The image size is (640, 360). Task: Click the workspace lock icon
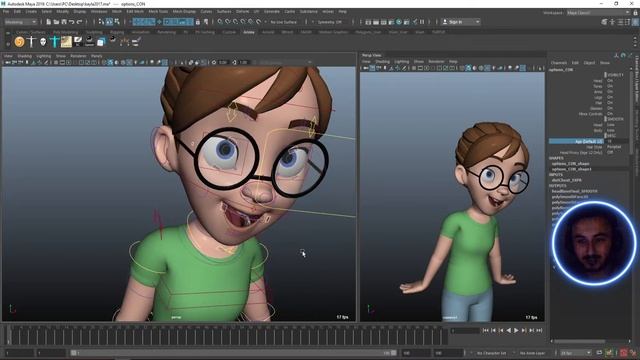pyautogui.click(x=635, y=13)
